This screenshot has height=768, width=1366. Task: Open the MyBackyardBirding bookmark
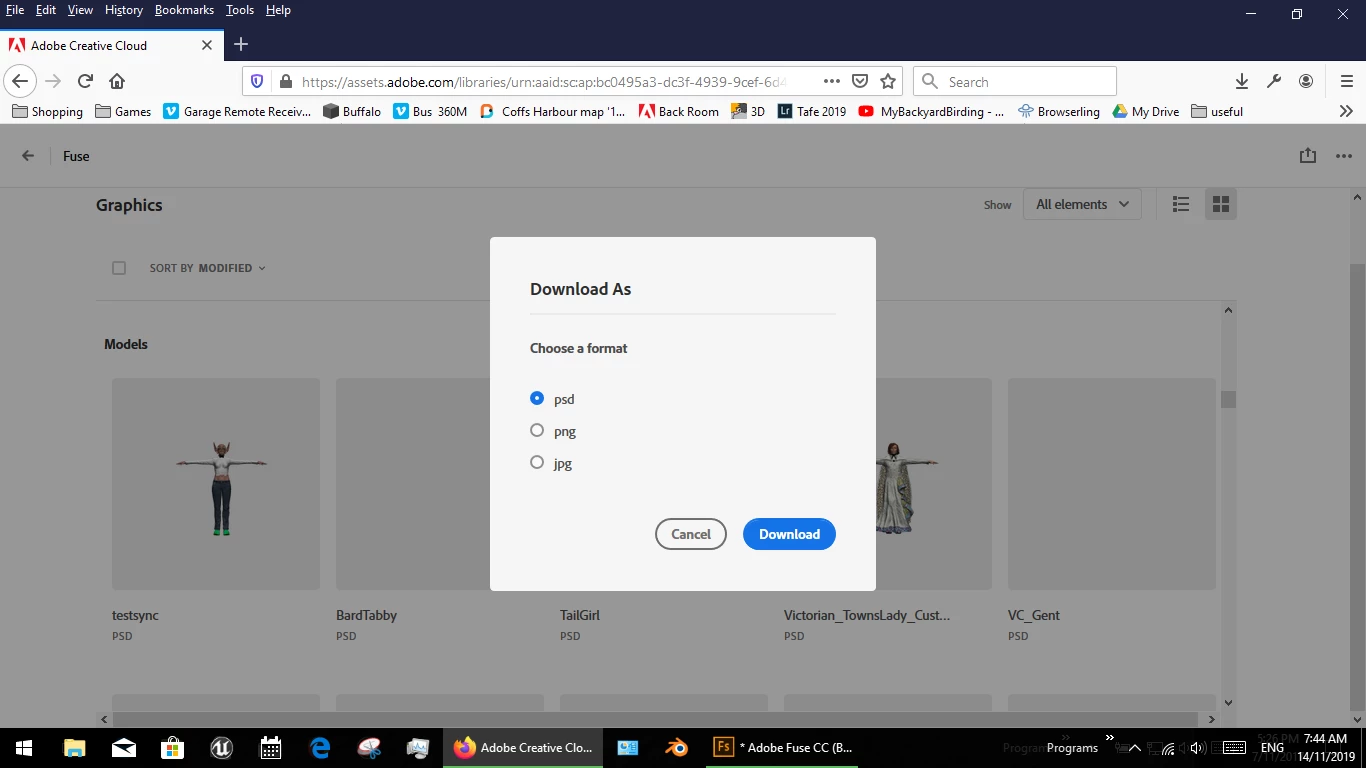point(931,111)
